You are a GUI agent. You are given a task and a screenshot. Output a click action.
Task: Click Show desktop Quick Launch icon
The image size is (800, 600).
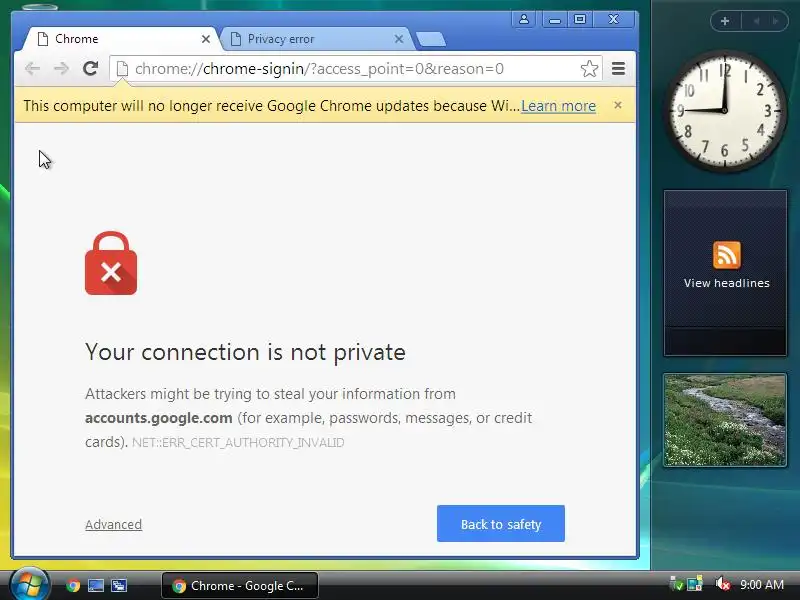96,585
